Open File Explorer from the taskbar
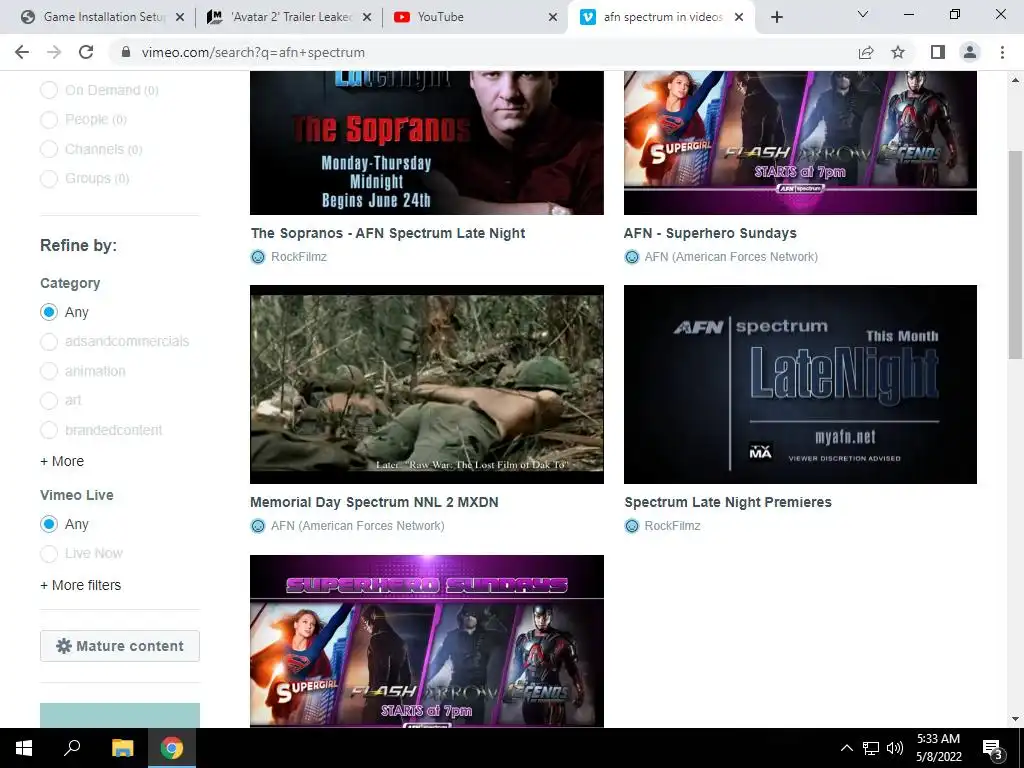Screen dimensions: 1024x768 [x=122, y=748]
